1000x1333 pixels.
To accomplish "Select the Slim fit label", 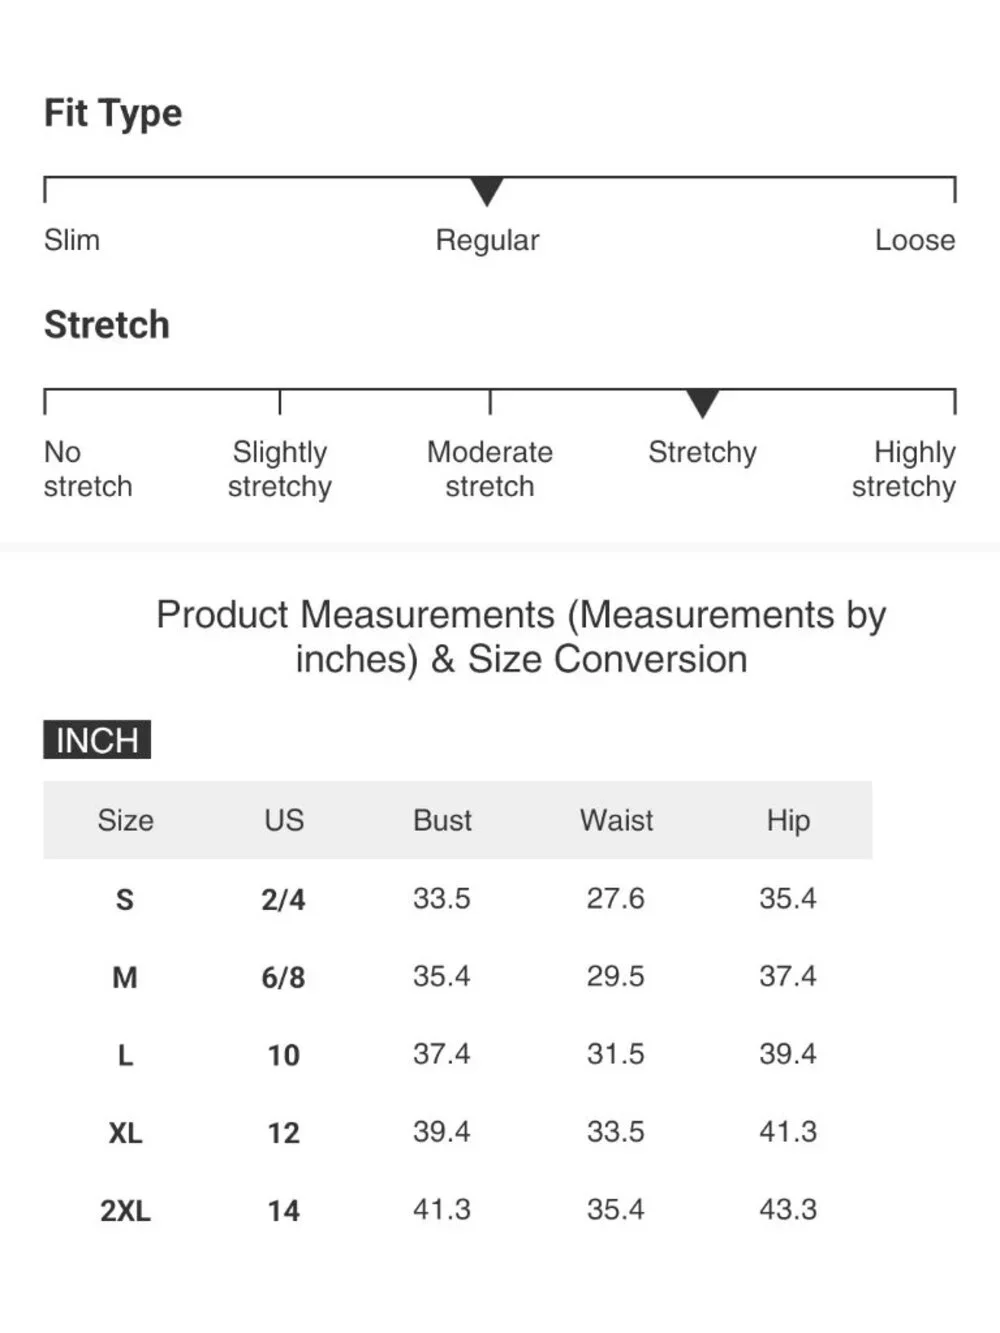I will click(72, 240).
